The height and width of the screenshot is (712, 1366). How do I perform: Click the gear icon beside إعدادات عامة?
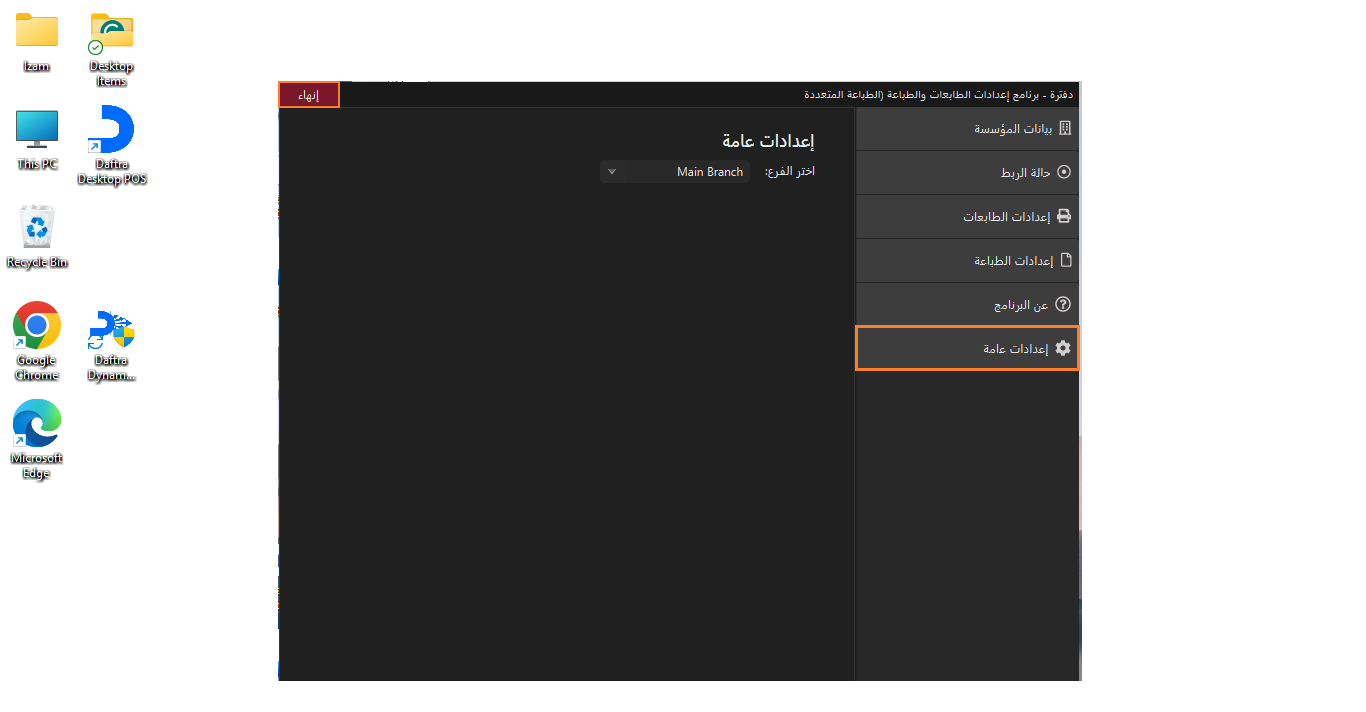click(x=1063, y=348)
